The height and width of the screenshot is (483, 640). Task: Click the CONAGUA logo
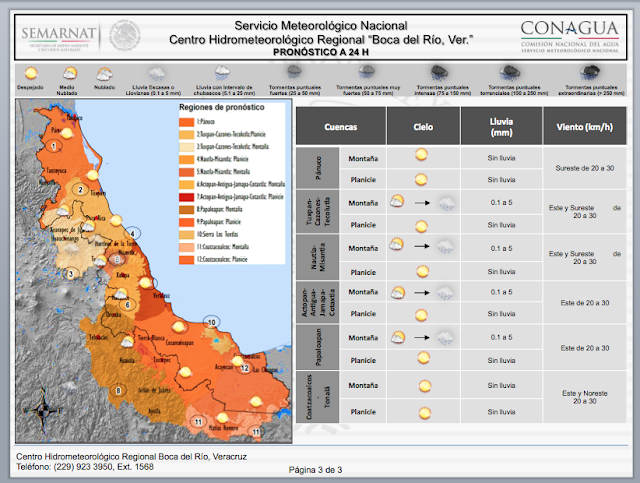tap(570, 36)
